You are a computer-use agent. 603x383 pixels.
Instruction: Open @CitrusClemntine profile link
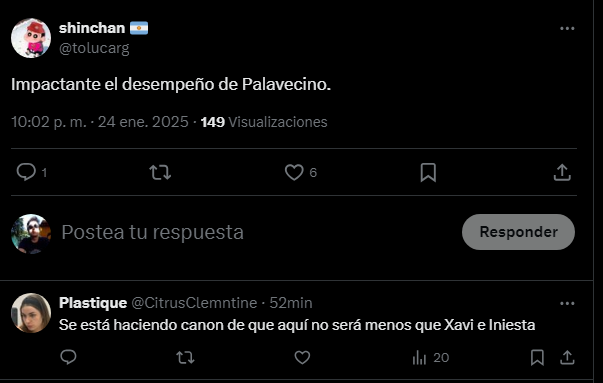[x=194, y=303]
